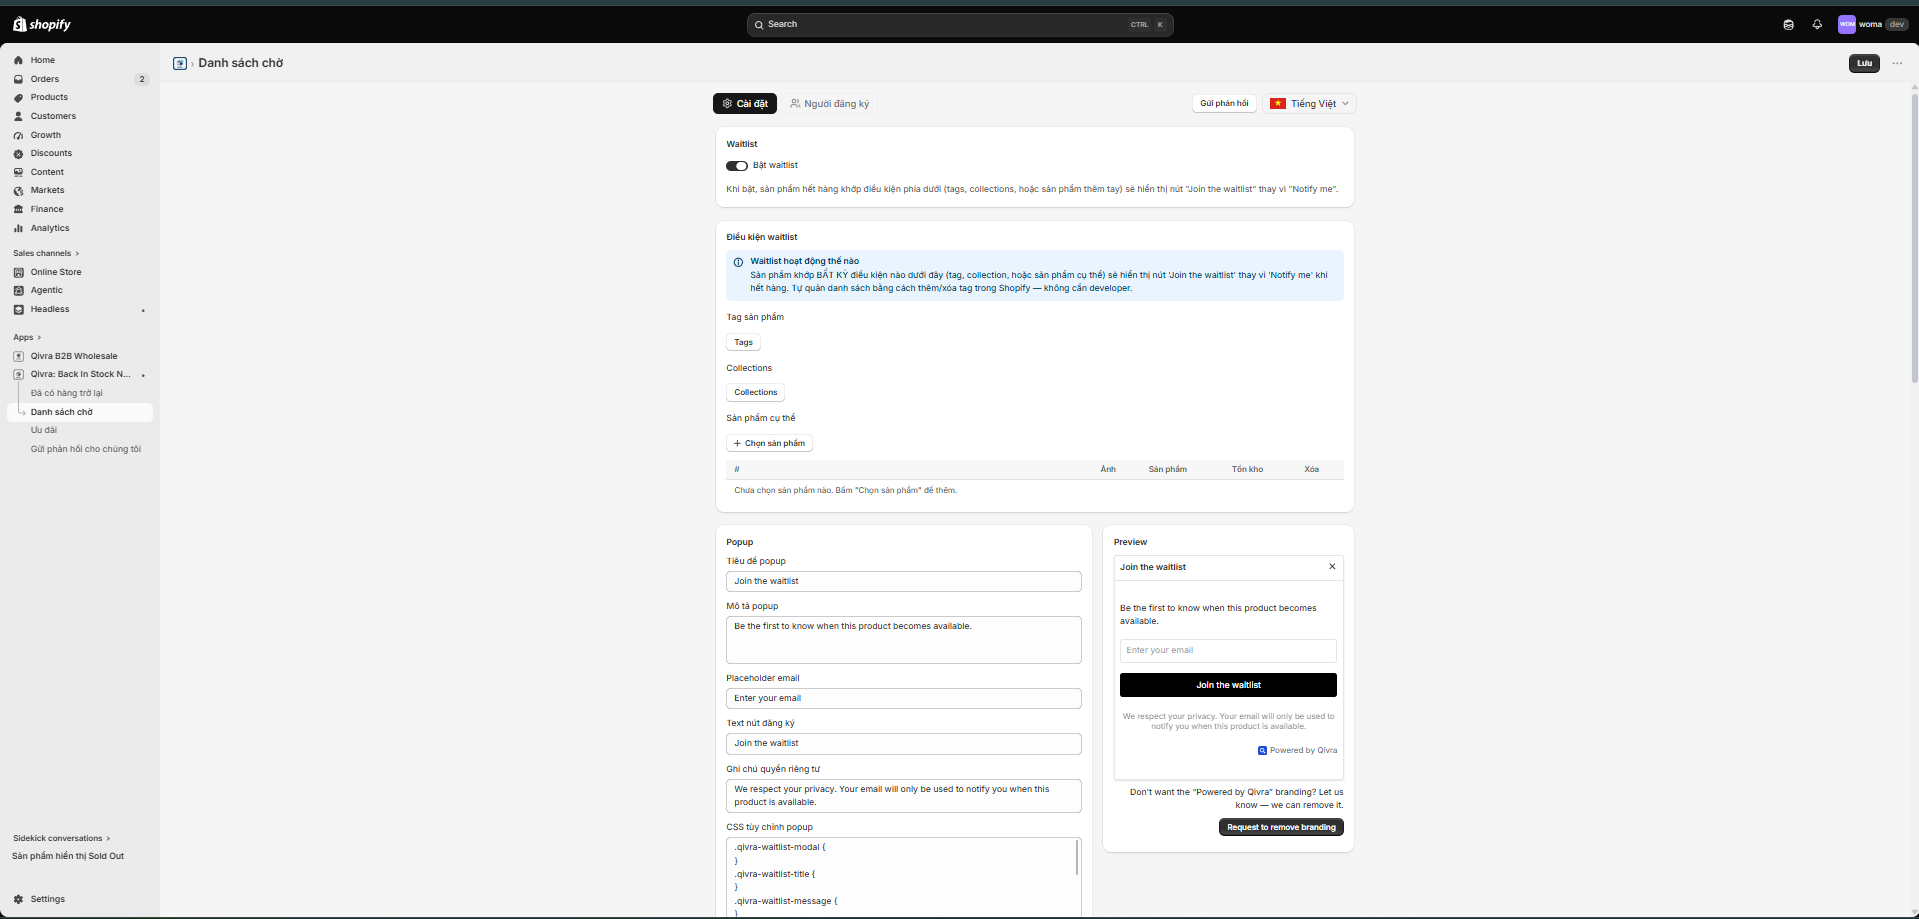Focus the Placeholder email field
The width and height of the screenshot is (1919, 919).
tap(904, 698)
